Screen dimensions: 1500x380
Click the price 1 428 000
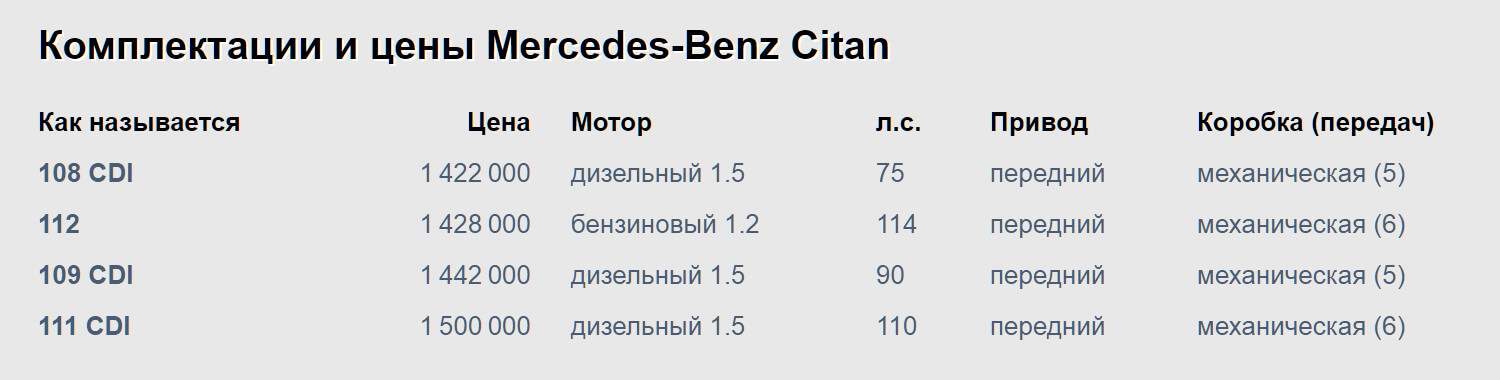[475, 225]
